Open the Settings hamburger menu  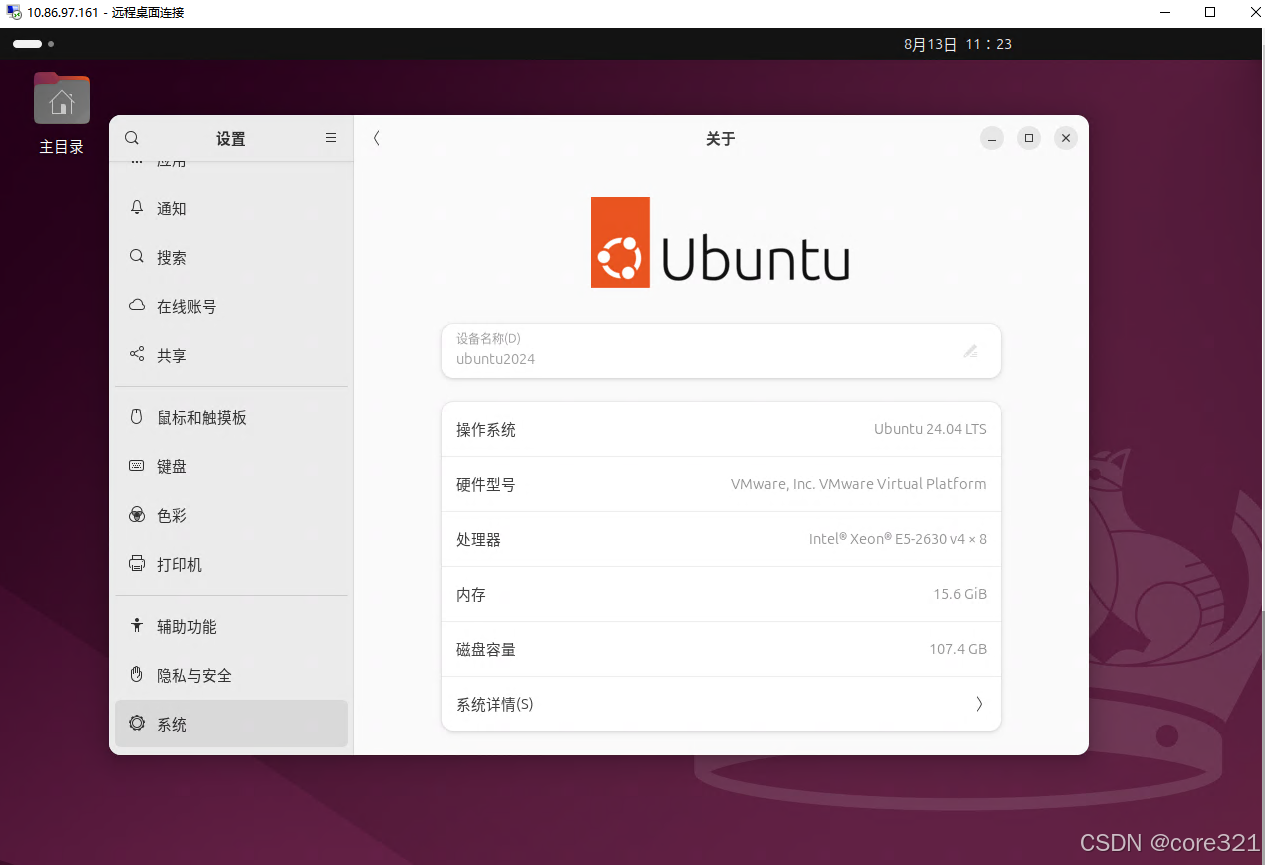[x=331, y=138]
